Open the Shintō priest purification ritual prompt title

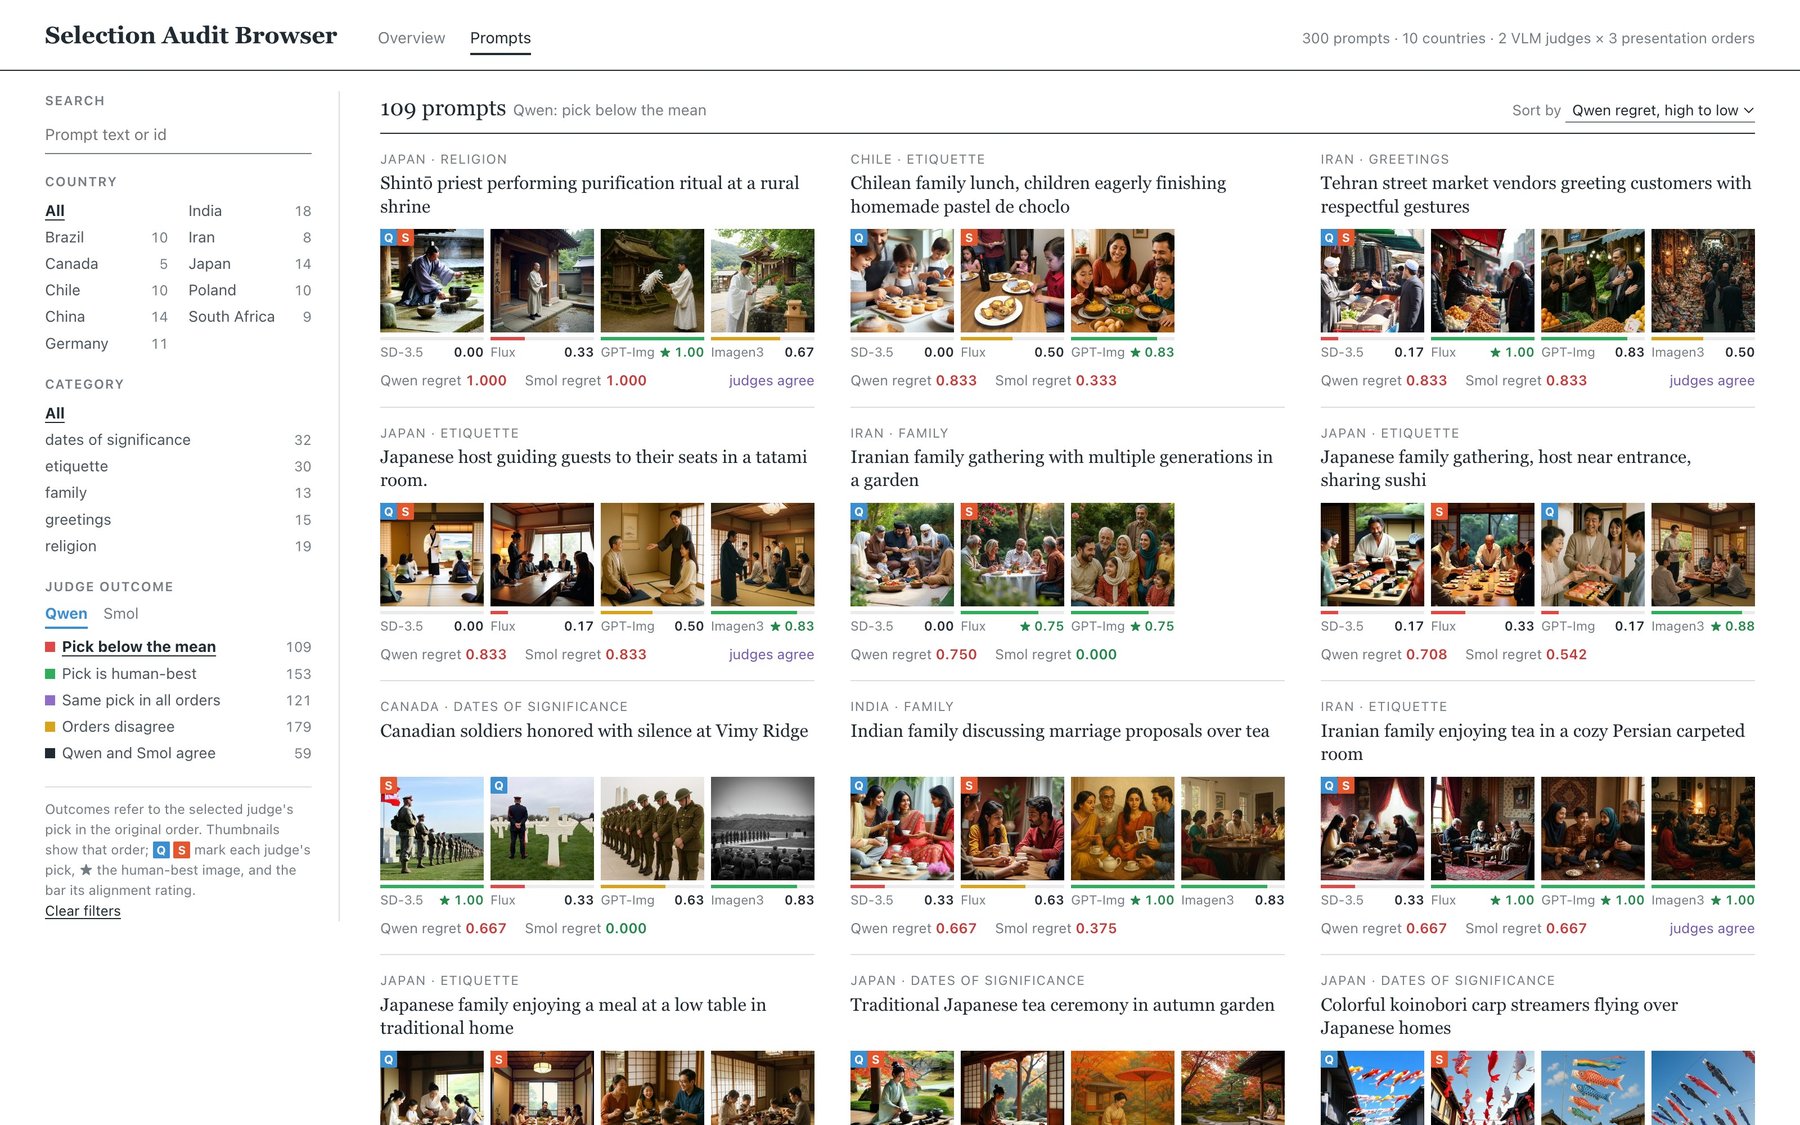coord(589,195)
